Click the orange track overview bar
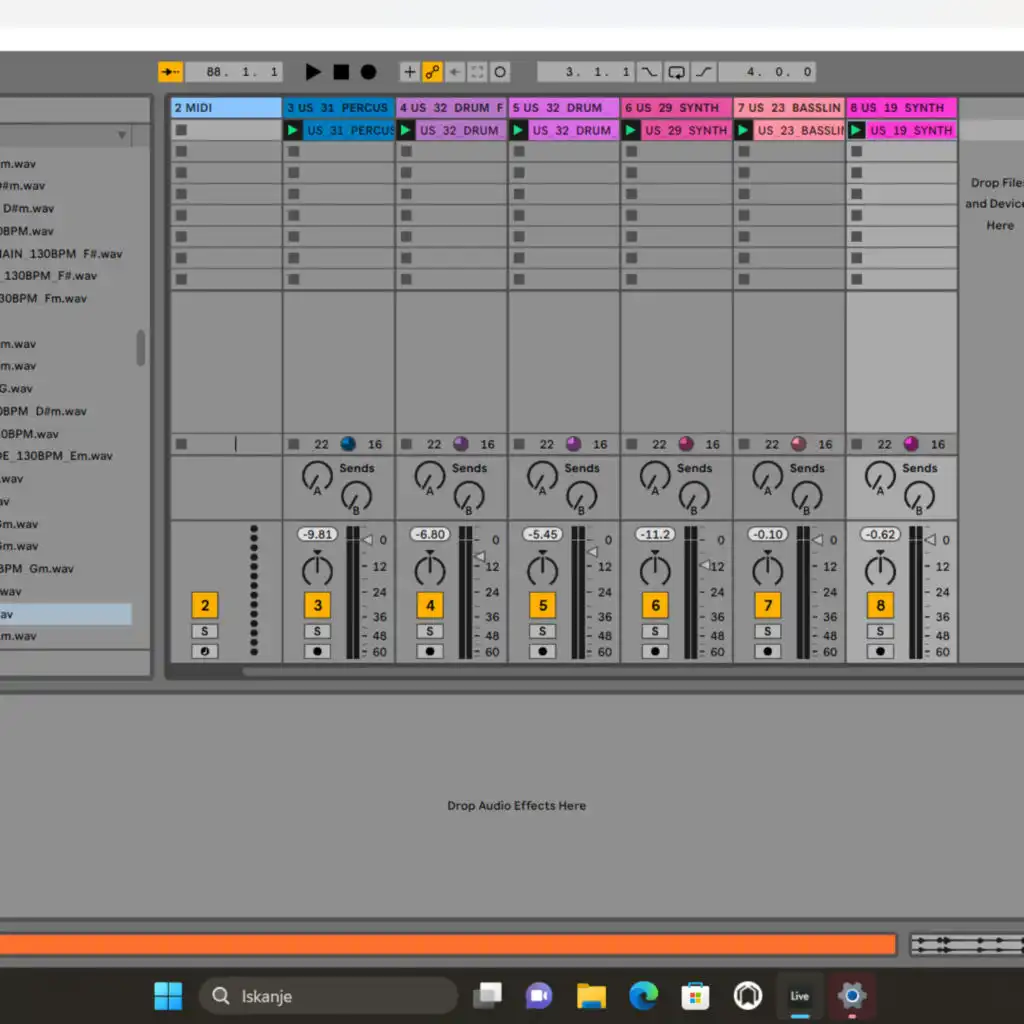The height and width of the screenshot is (1024, 1024). (x=448, y=944)
